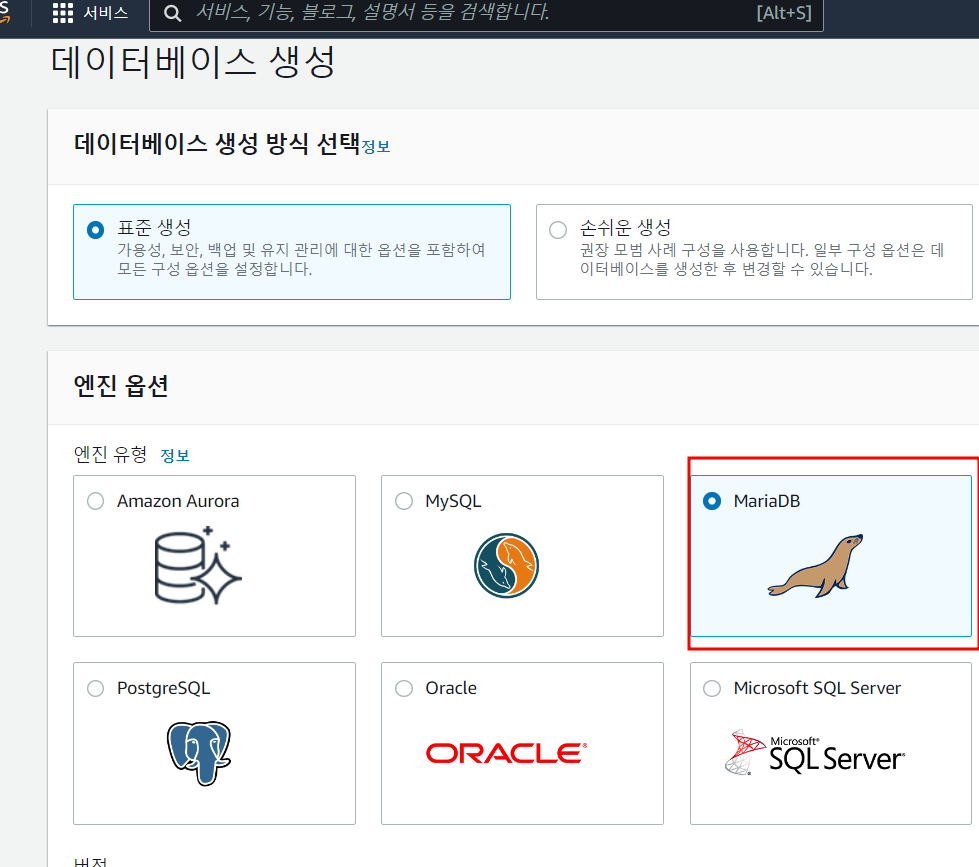Click the MariaDB seal logo
The height and width of the screenshot is (867, 979).
pyautogui.click(x=815, y=566)
